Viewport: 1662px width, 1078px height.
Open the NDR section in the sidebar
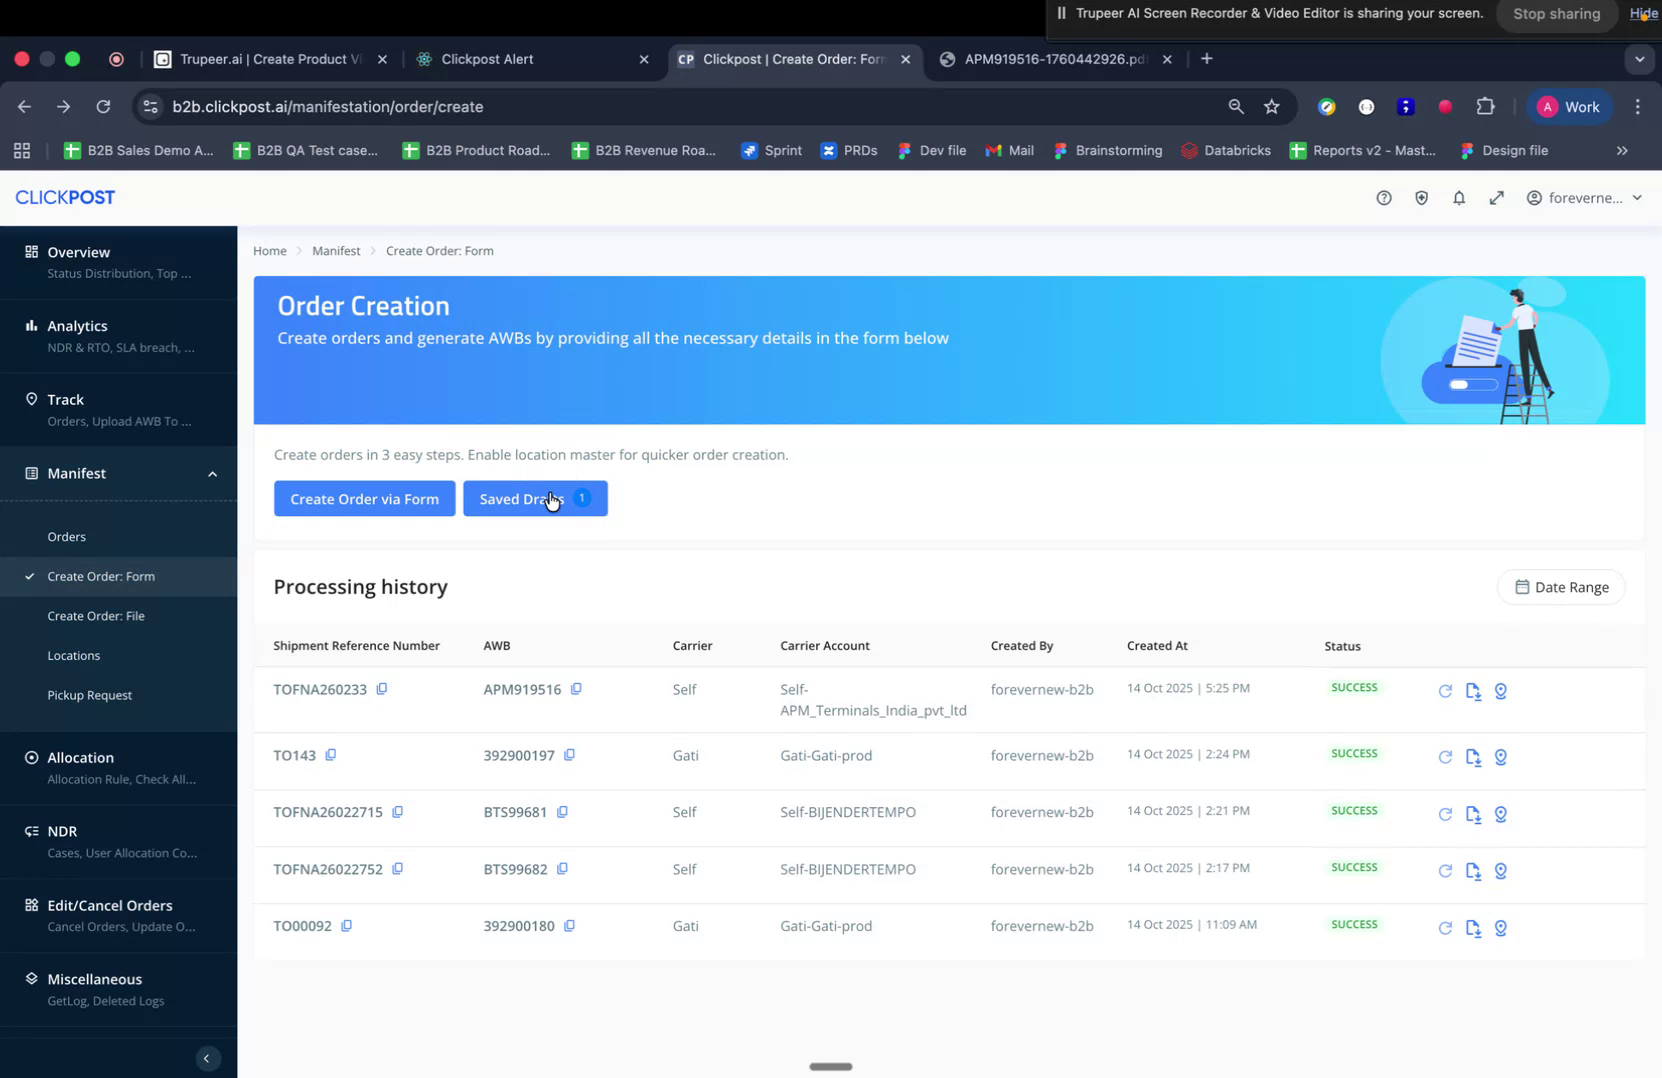62,831
